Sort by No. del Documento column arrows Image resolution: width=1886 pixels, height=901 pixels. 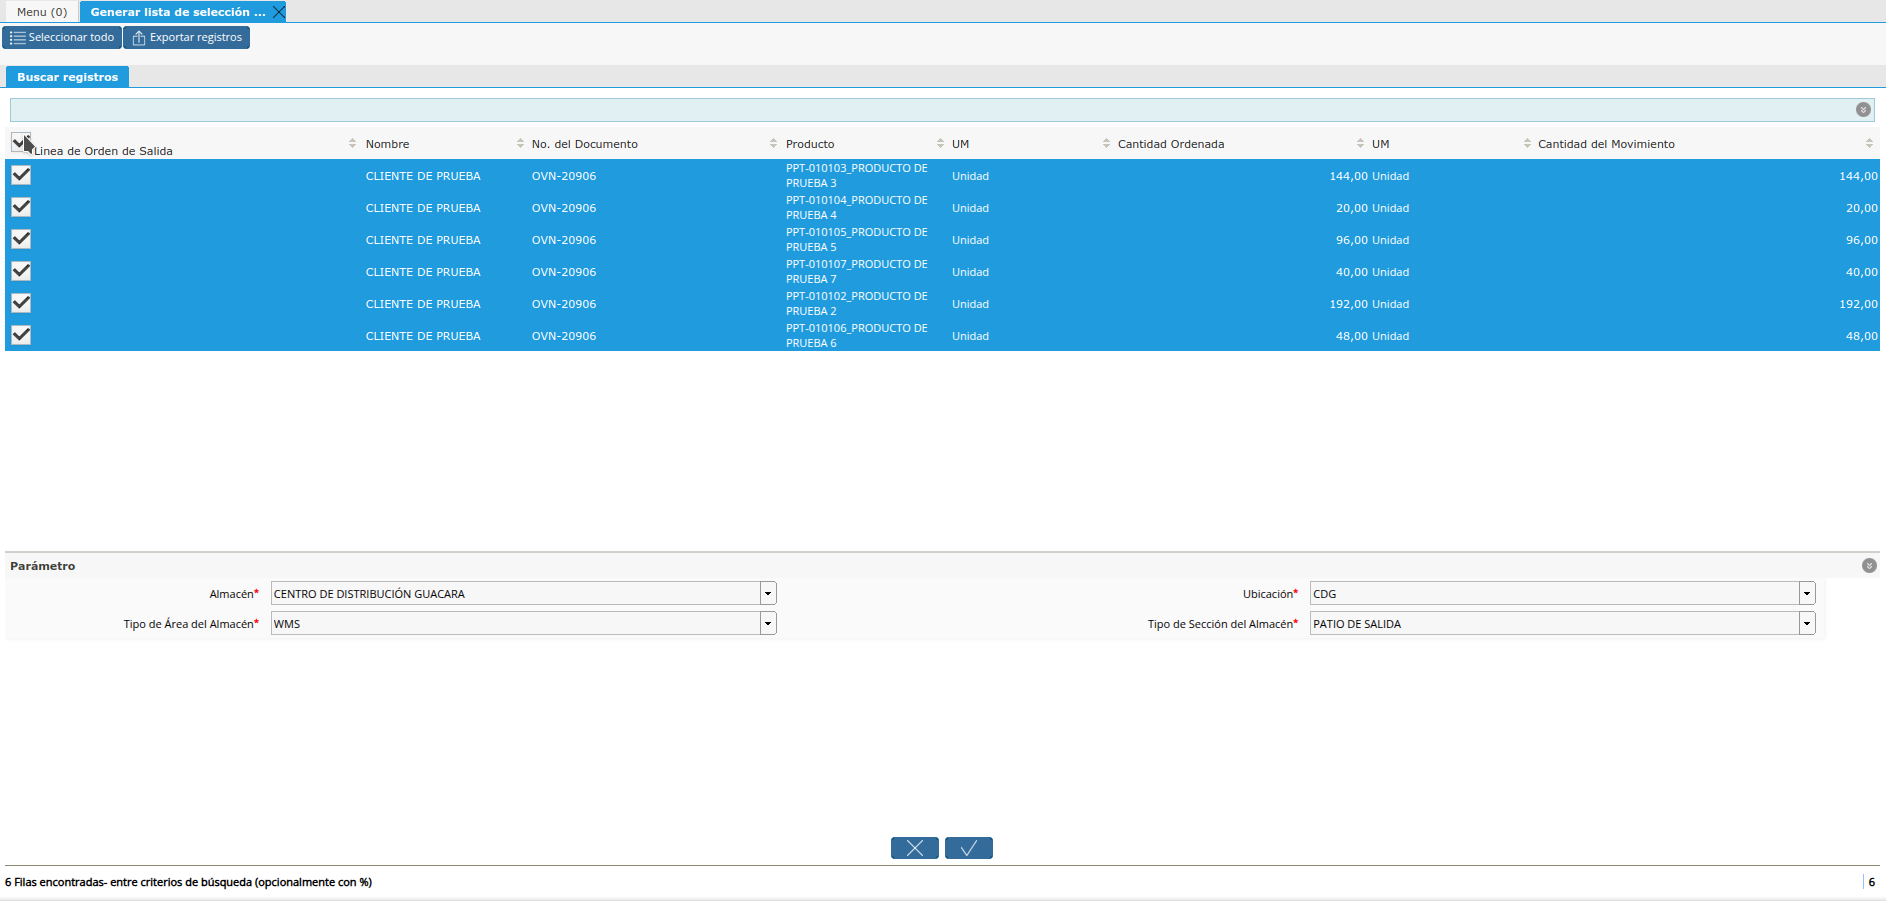point(773,144)
